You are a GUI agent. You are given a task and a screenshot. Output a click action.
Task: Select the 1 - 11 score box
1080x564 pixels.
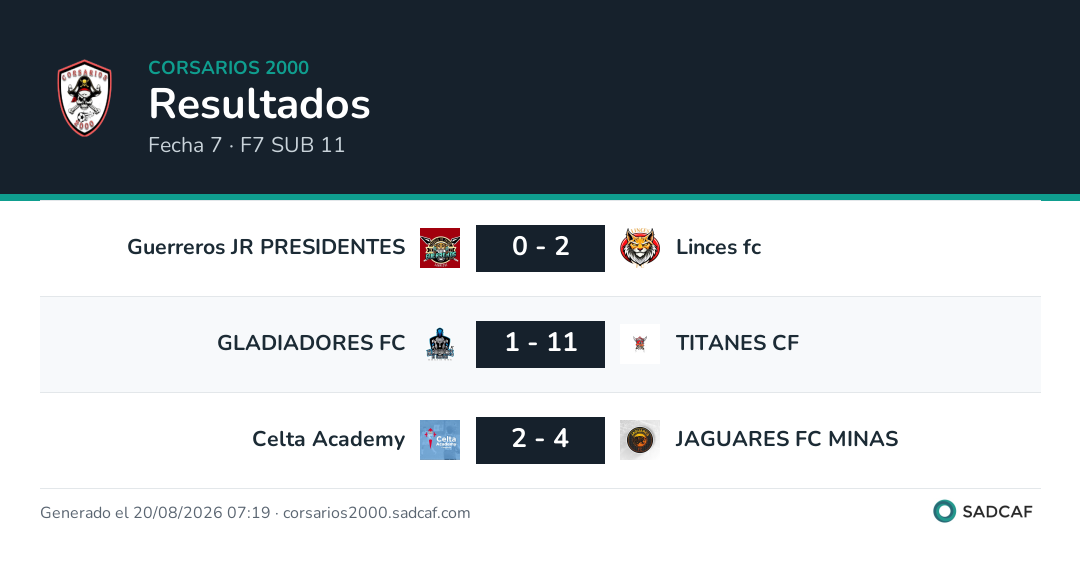click(x=540, y=344)
